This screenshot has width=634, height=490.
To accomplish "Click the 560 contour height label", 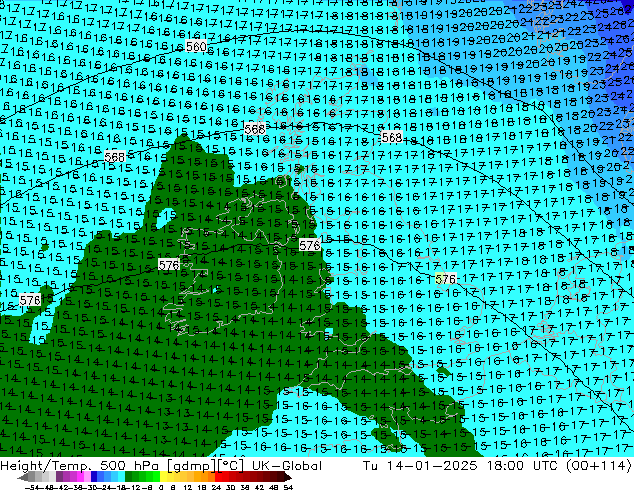I will point(196,46).
